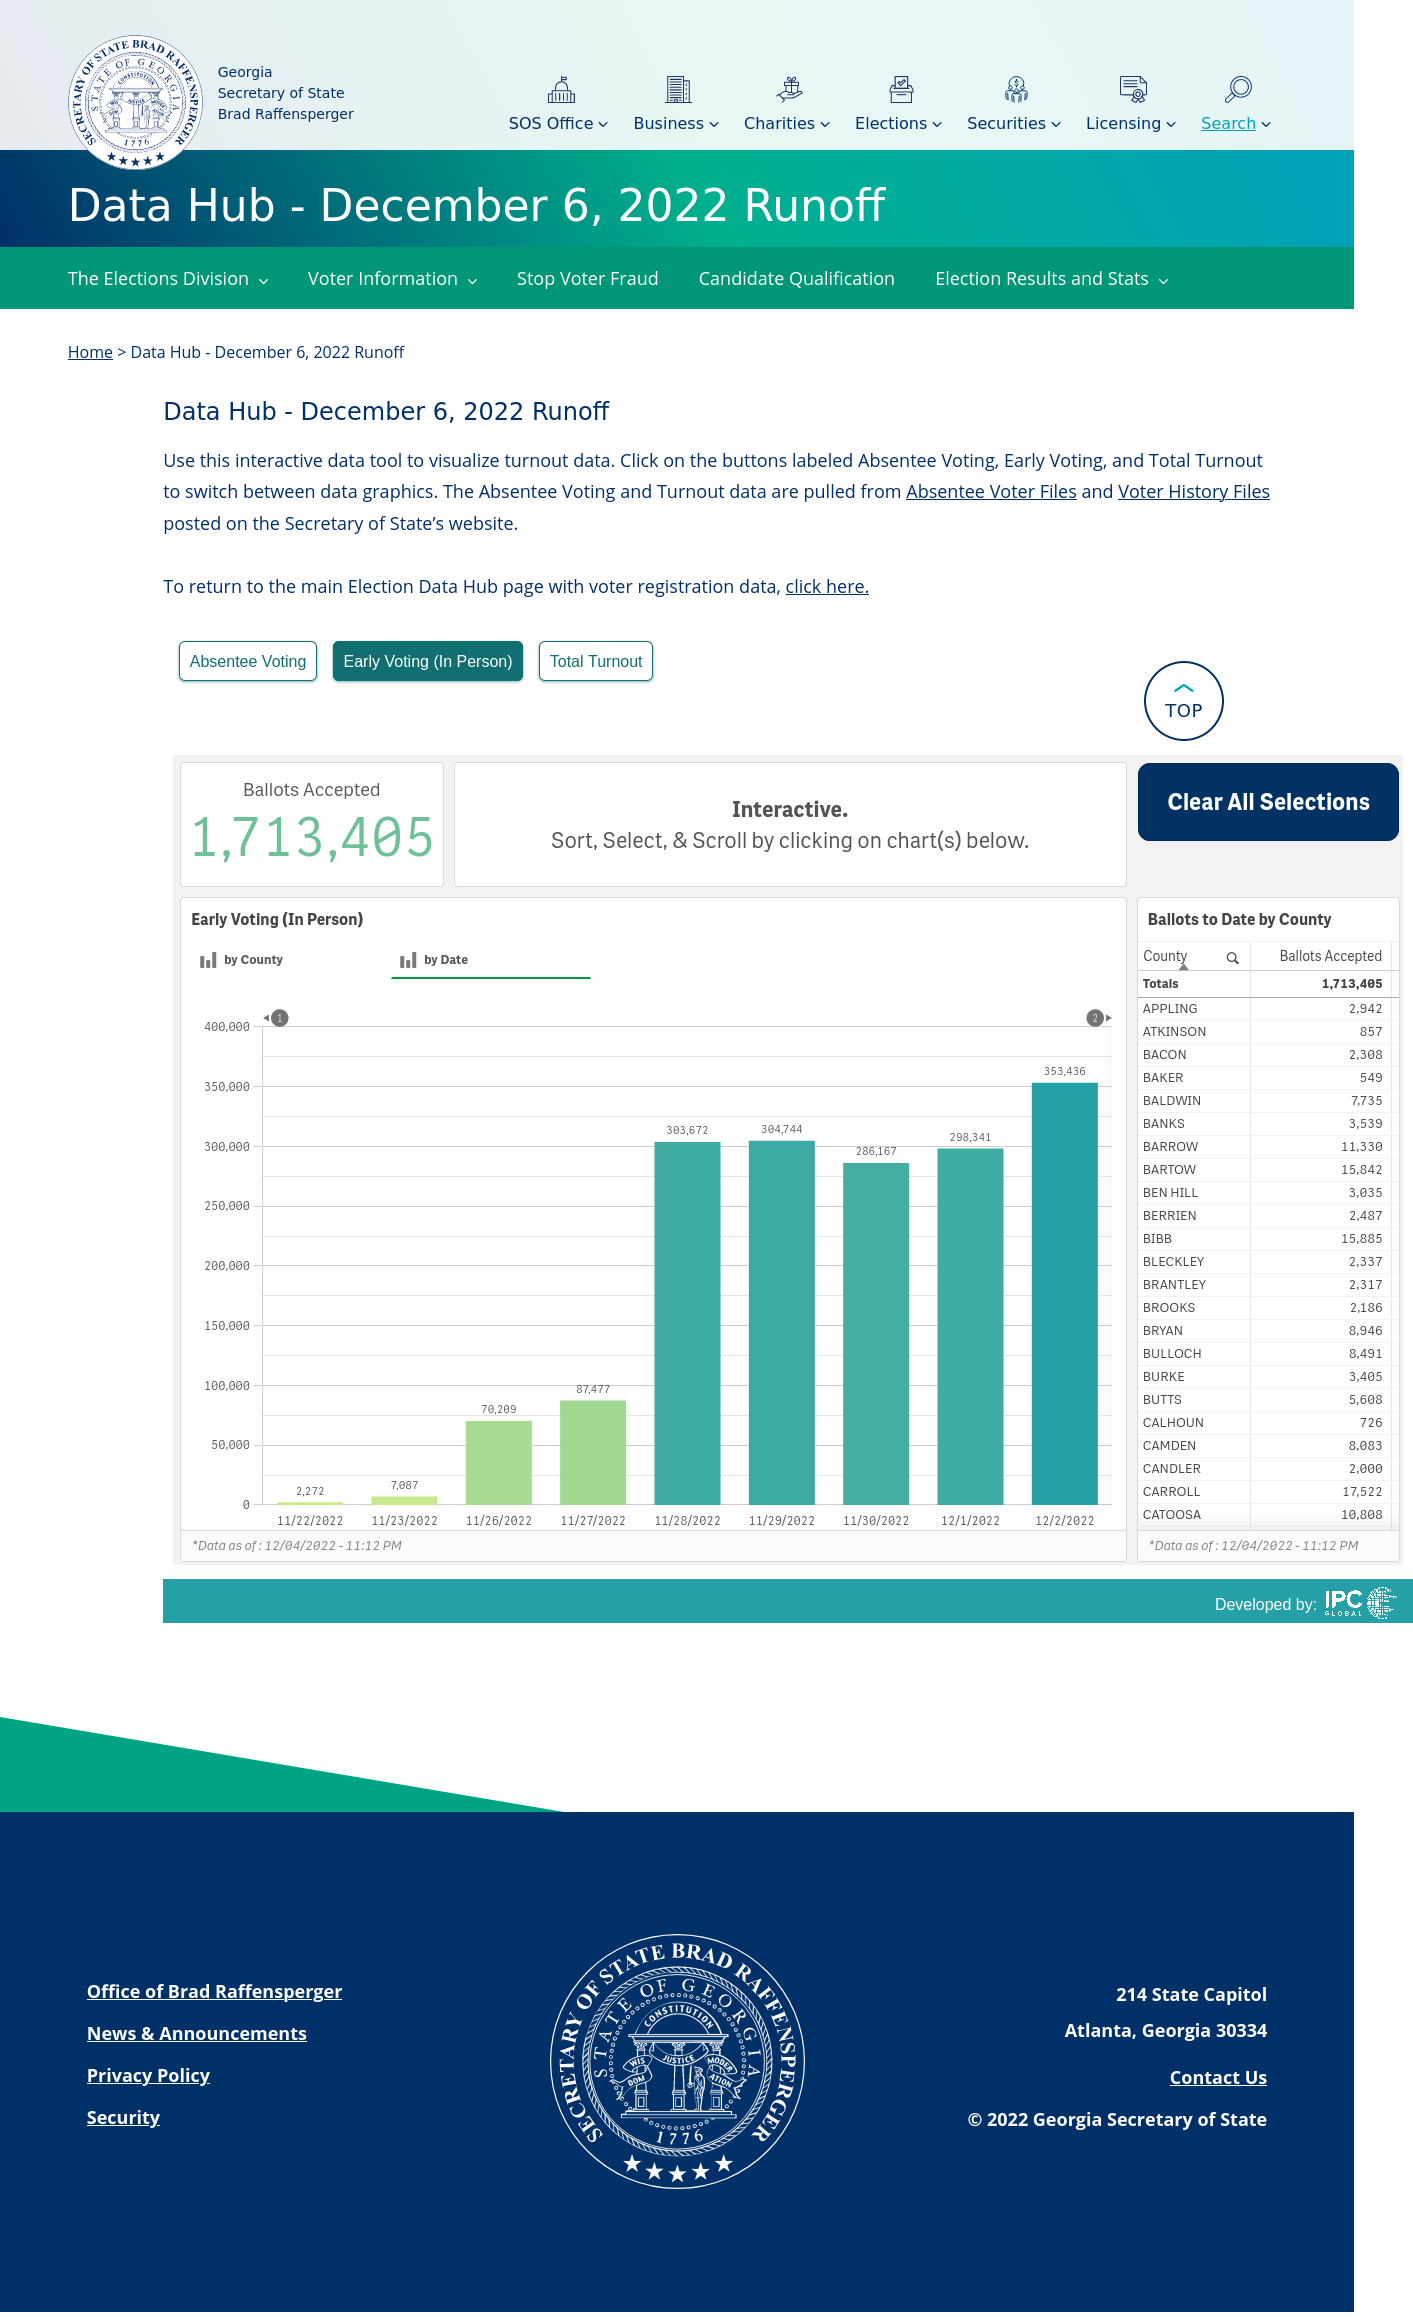Image resolution: width=1413 pixels, height=2317 pixels.
Task: Expand the Securities menu
Action: (x=1014, y=123)
